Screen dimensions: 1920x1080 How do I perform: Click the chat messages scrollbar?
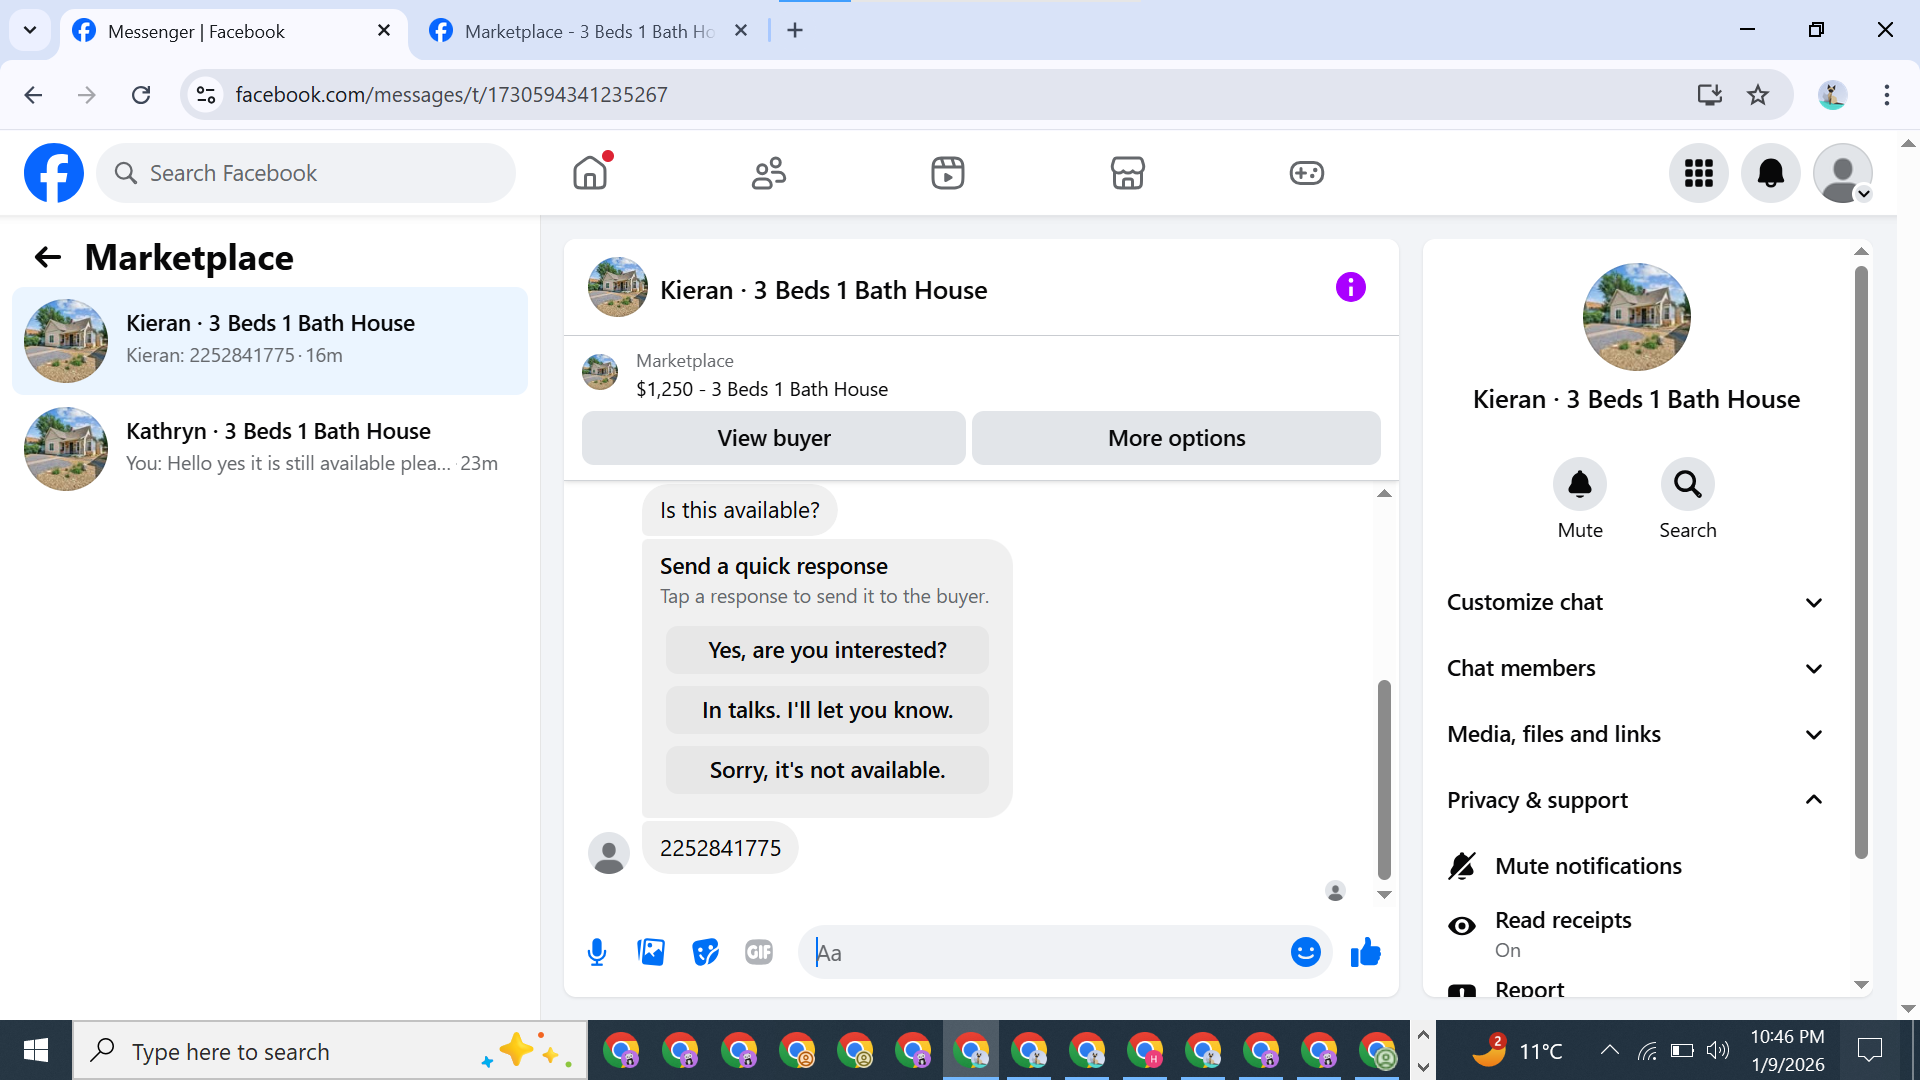click(x=1384, y=780)
